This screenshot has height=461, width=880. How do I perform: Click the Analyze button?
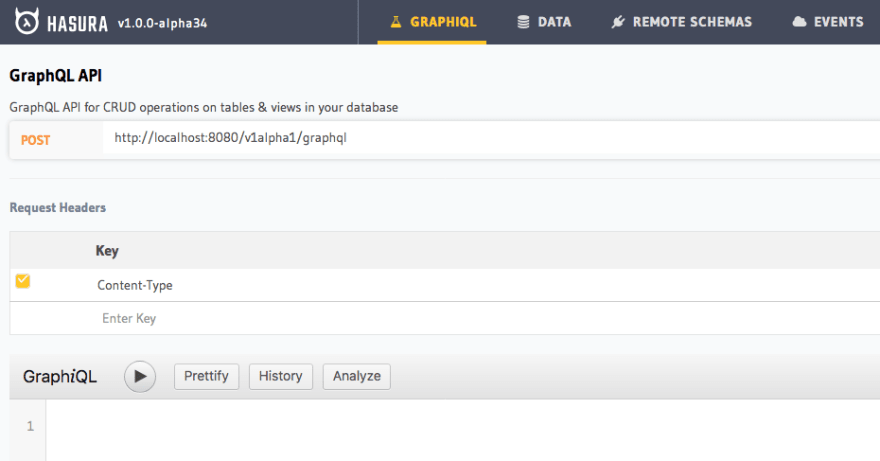356,376
